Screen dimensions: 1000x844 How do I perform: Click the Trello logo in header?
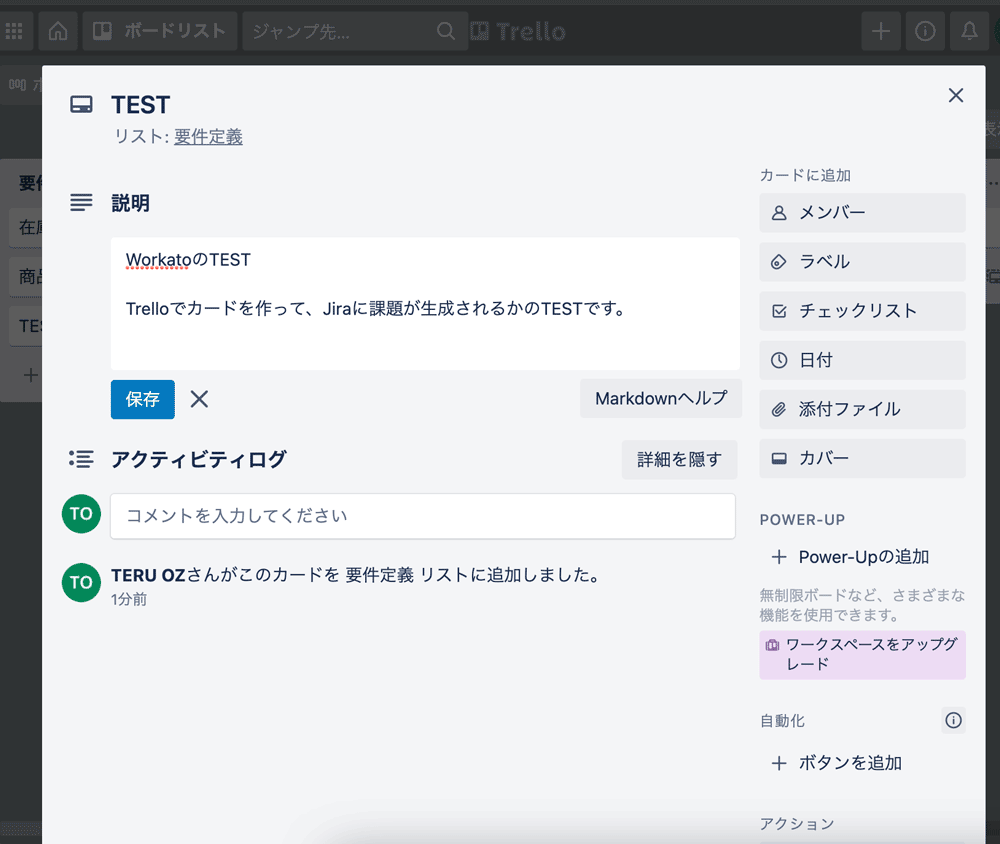(x=518, y=31)
